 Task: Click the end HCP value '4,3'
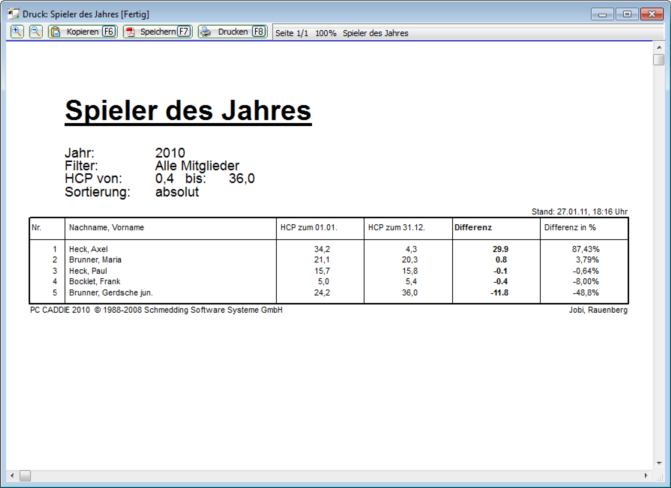click(x=411, y=249)
